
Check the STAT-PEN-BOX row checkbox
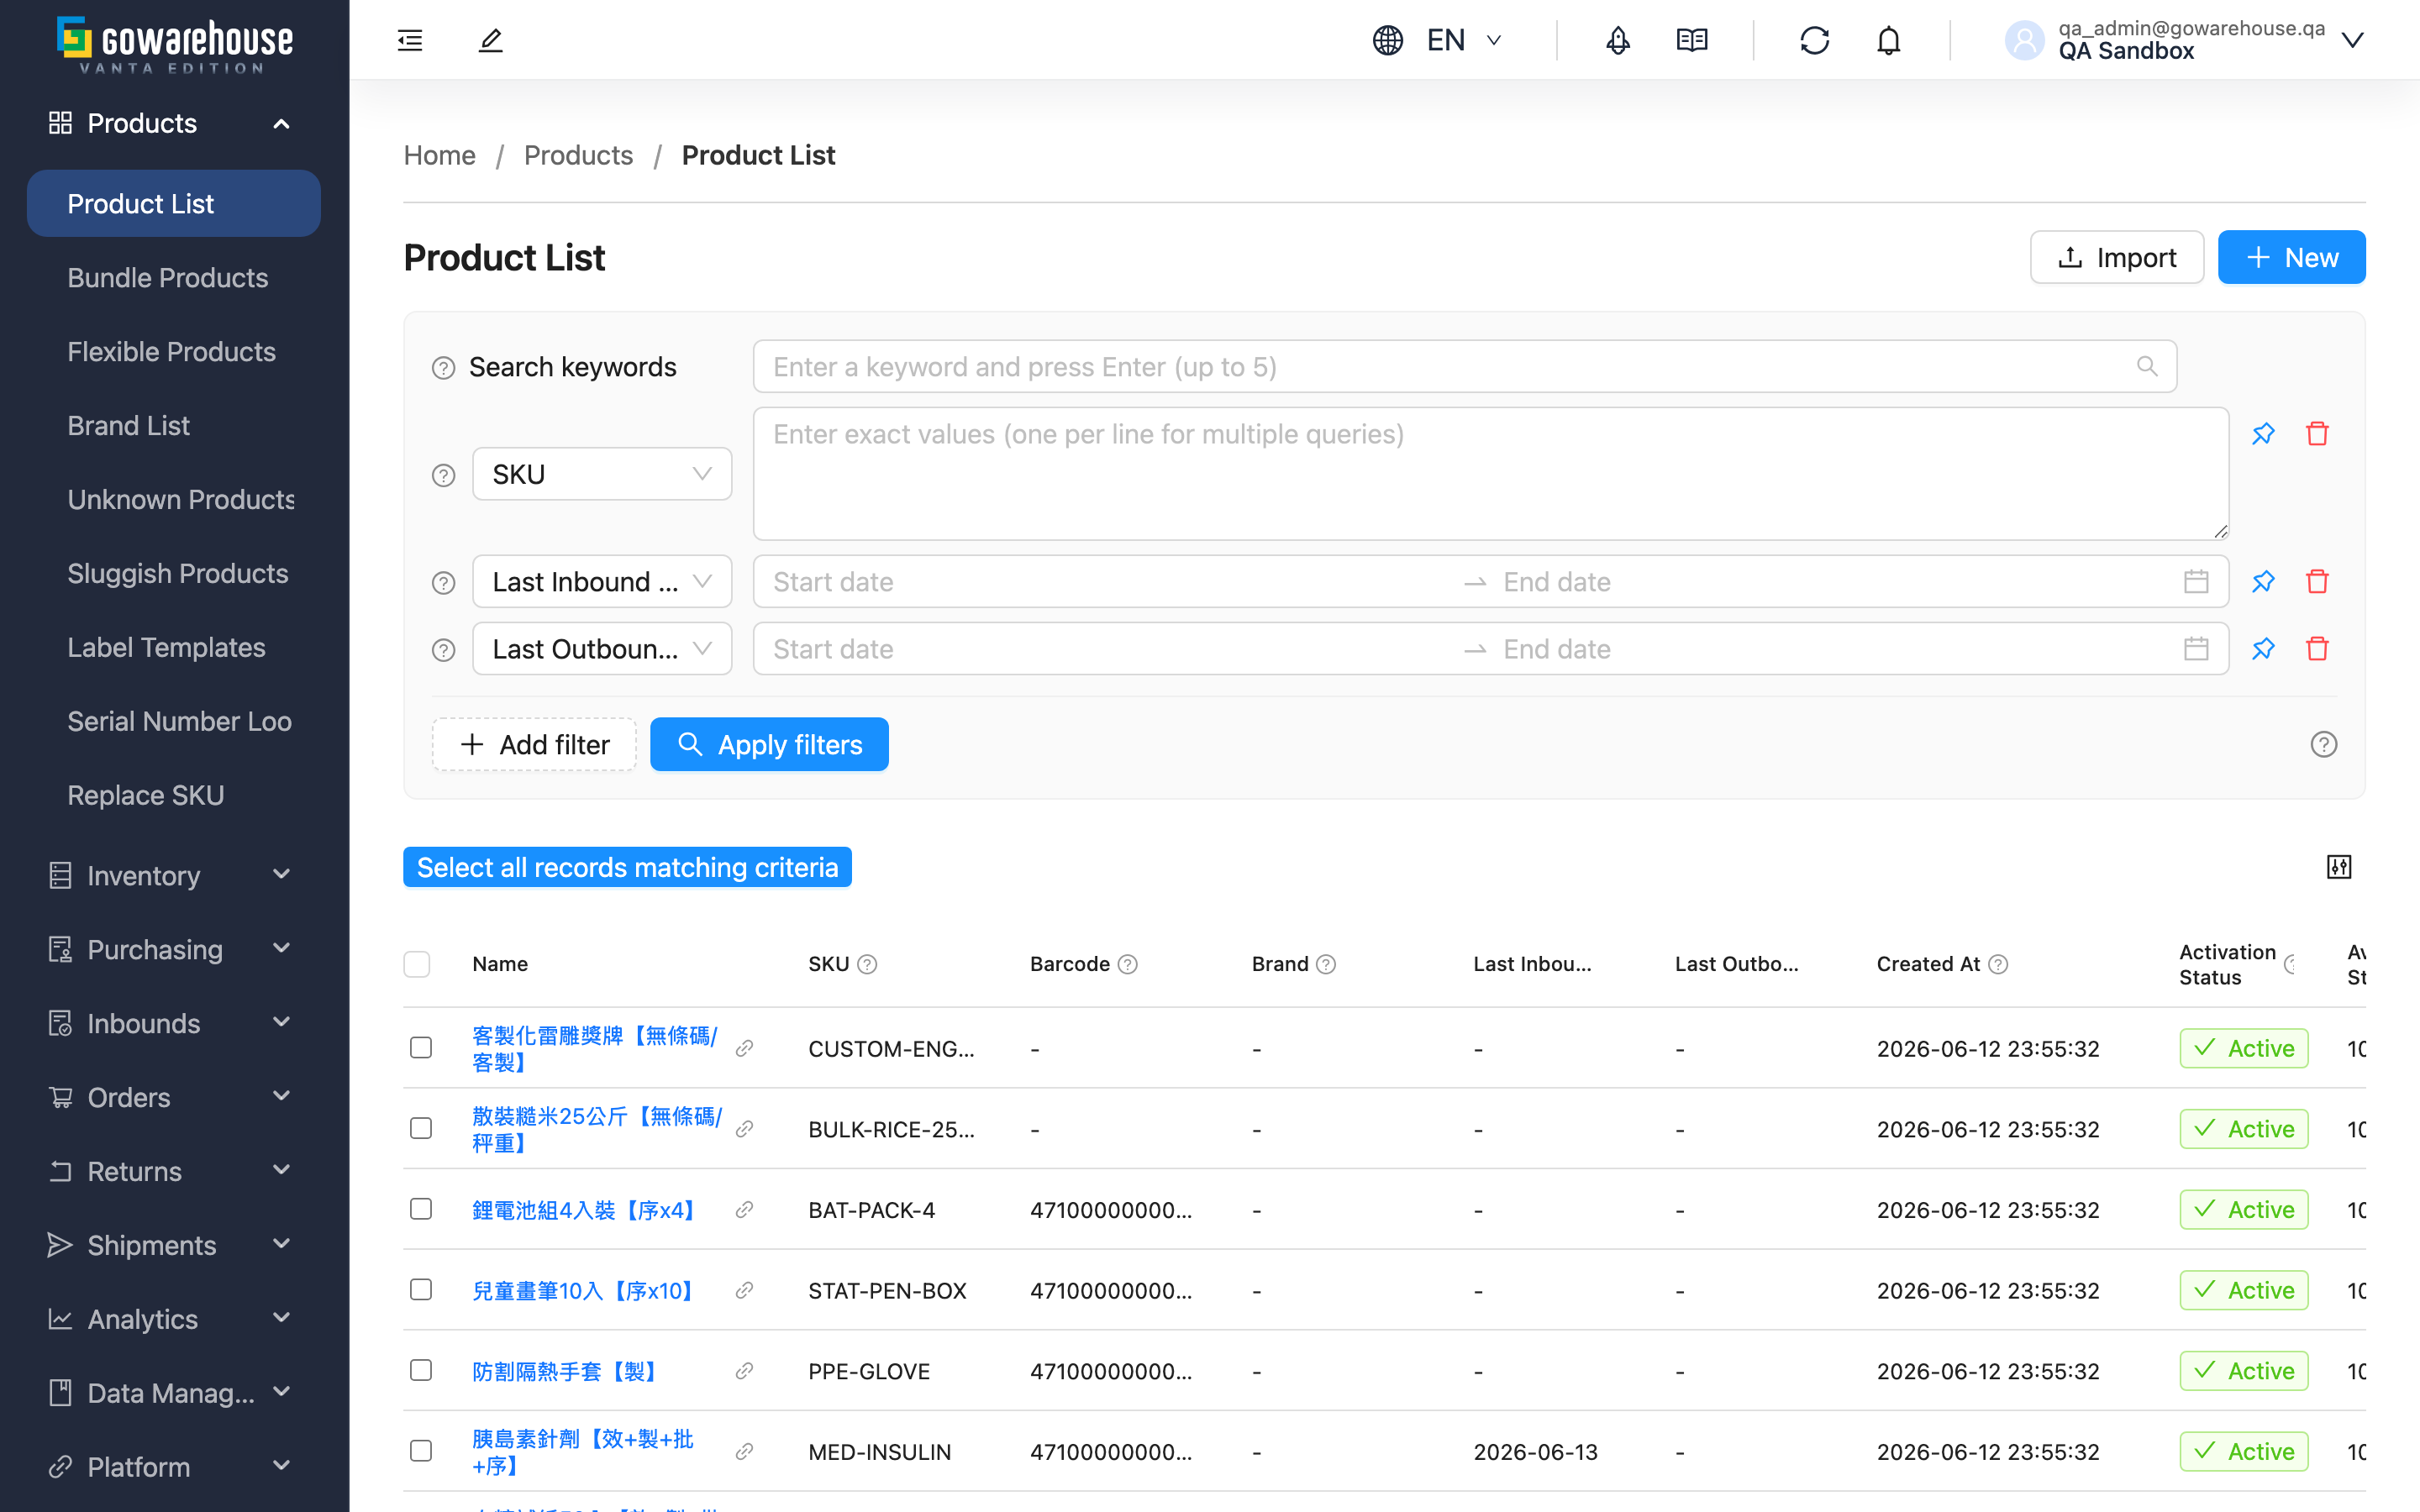(421, 1289)
